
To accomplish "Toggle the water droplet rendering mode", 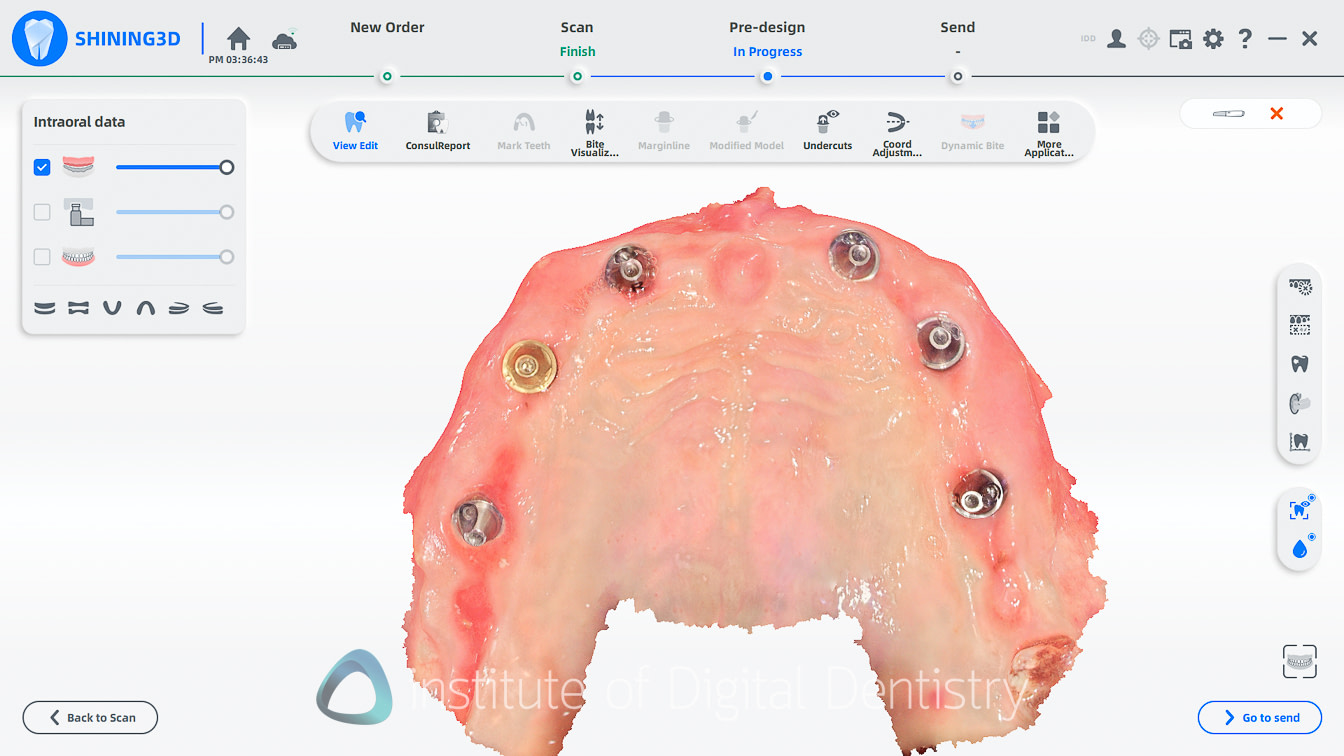I will pos(1299,548).
